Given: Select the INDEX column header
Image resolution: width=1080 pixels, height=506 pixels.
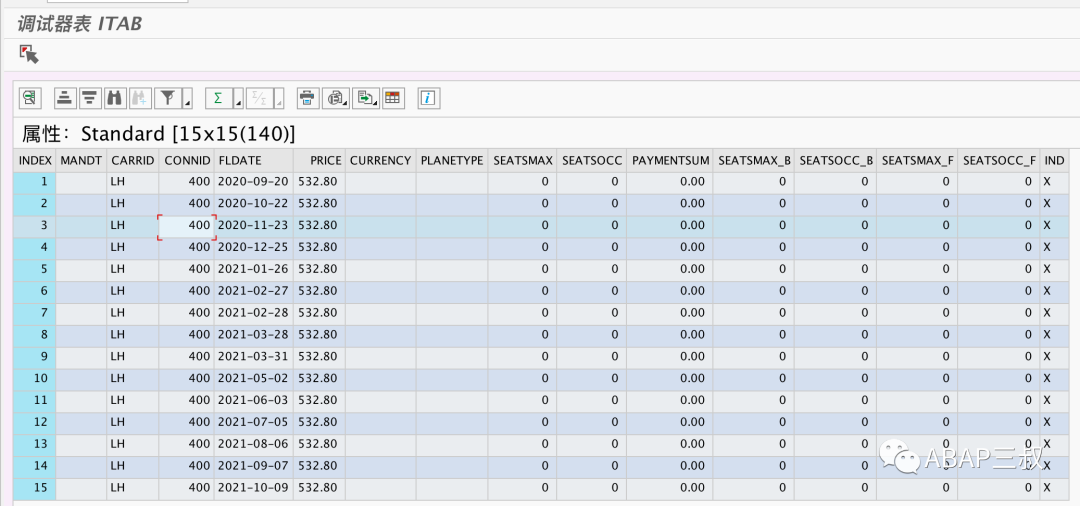Looking at the screenshot, I should click(x=35, y=160).
